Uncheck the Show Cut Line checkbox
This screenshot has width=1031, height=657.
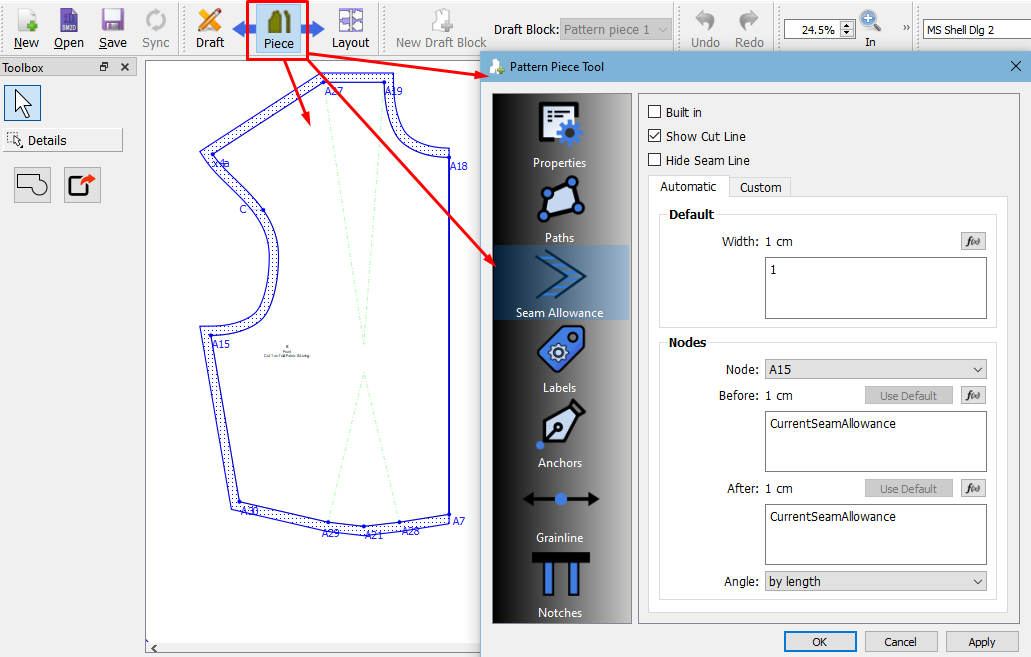pos(655,137)
